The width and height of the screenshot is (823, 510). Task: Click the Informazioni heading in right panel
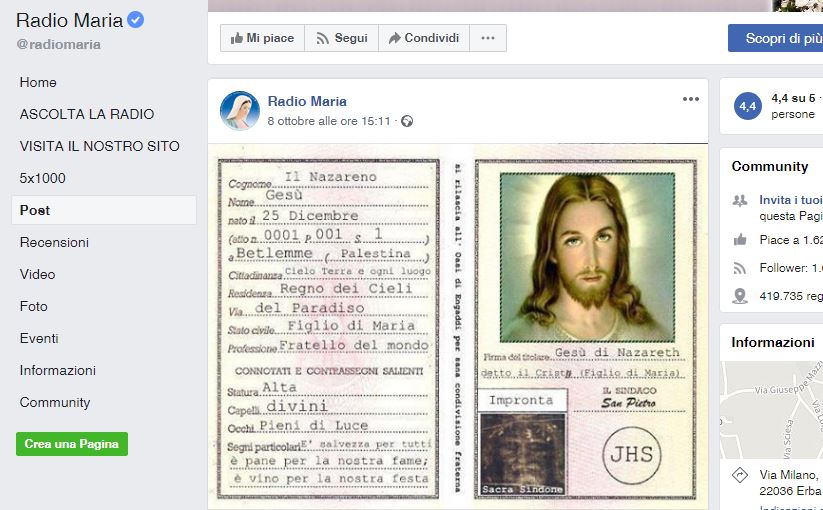pyautogui.click(x=773, y=343)
